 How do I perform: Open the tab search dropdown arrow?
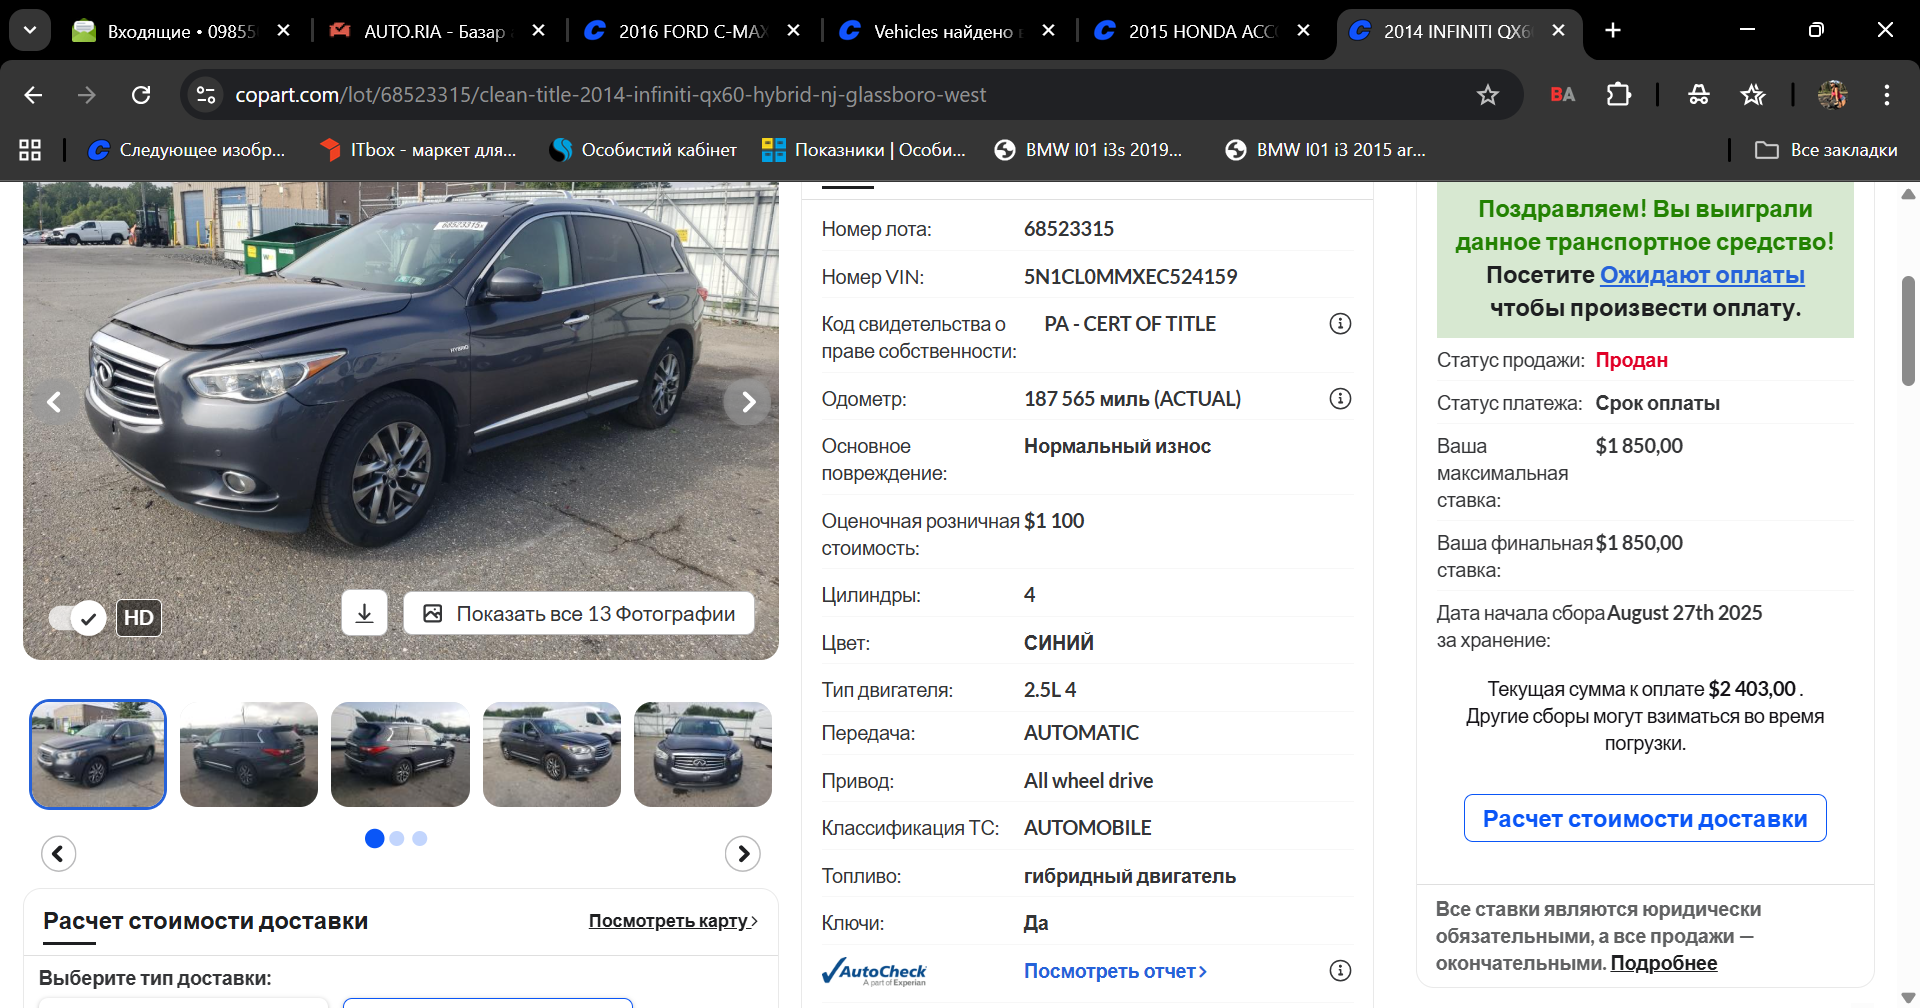[30, 30]
